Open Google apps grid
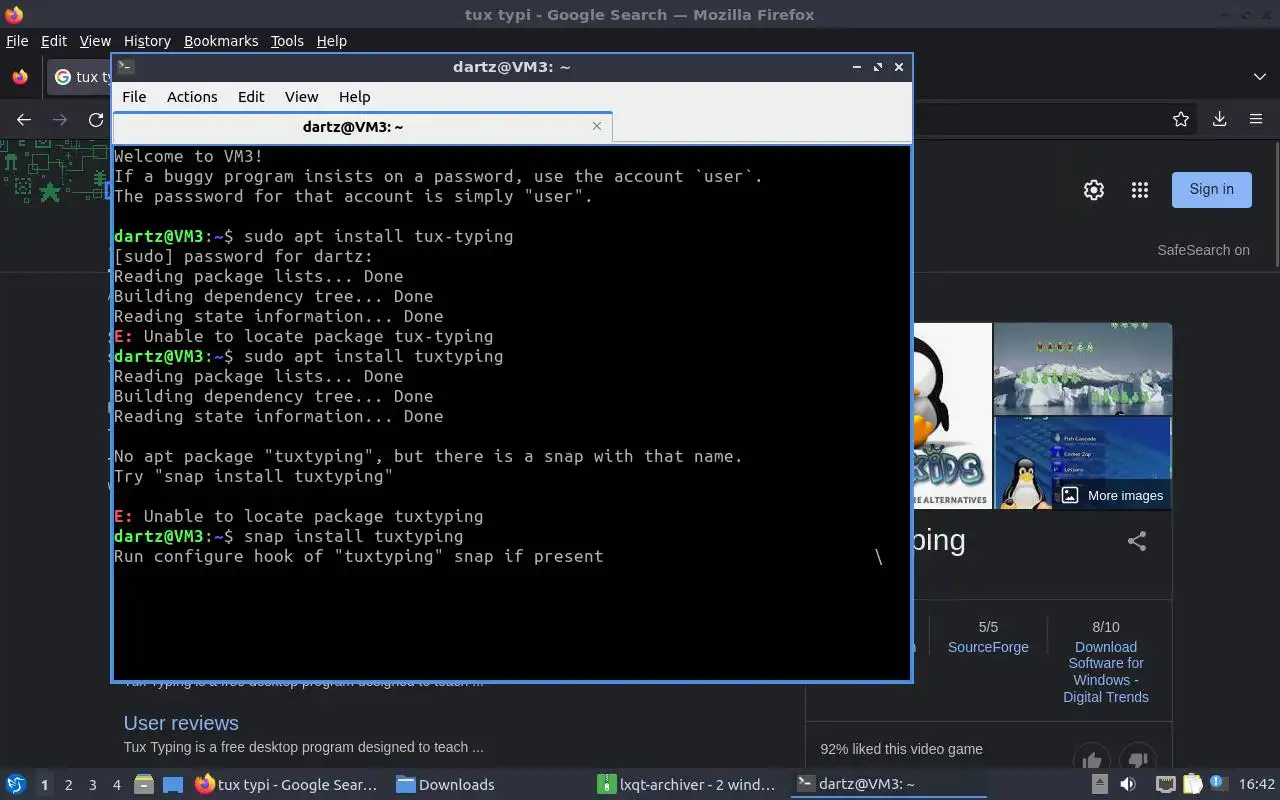1280x800 pixels. point(1139,190)
